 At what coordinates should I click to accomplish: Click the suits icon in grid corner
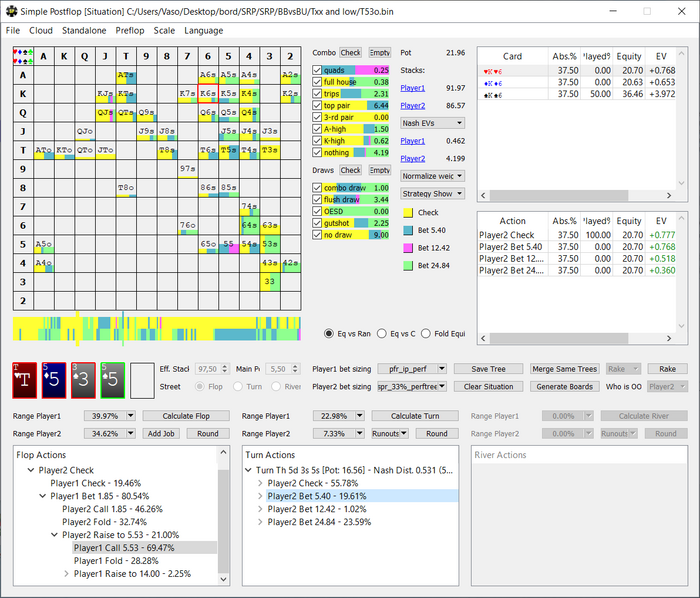22,54
